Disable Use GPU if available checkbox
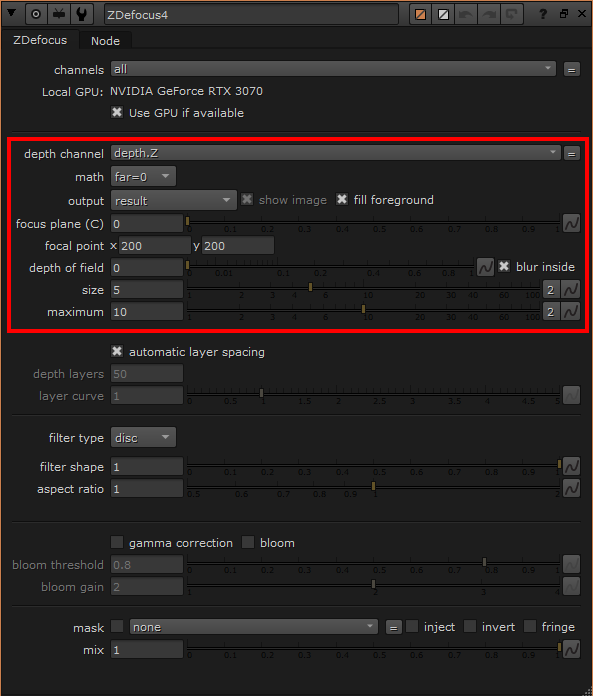The height and width of the screenshot is (696, 593). 117,112
